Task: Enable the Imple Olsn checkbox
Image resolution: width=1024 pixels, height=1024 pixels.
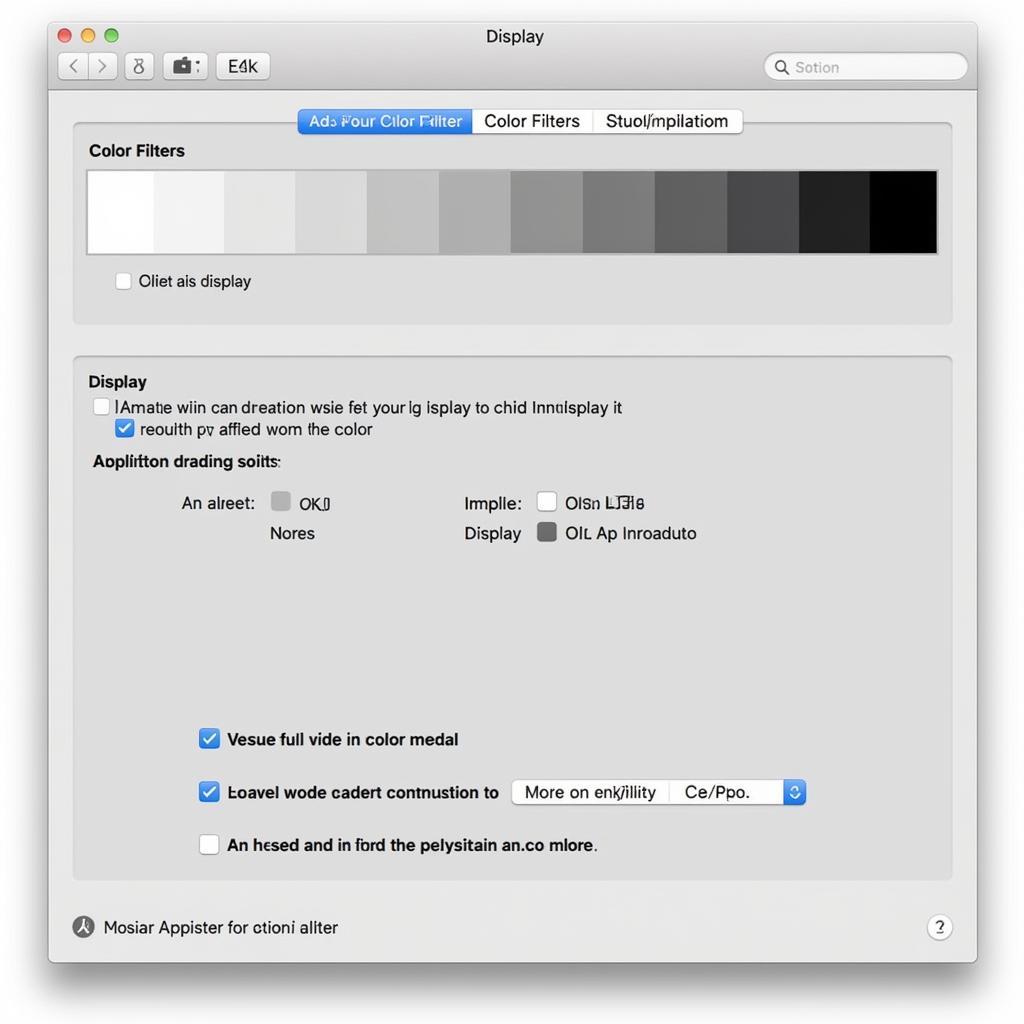Action: coord(547,502)
